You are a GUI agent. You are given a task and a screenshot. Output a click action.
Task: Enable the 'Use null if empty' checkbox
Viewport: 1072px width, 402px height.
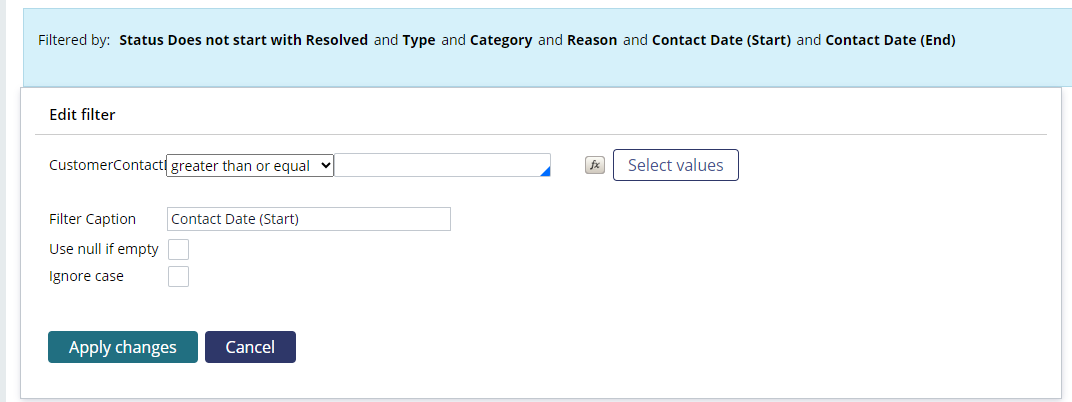pyautogui.click(x=178, y=250)
